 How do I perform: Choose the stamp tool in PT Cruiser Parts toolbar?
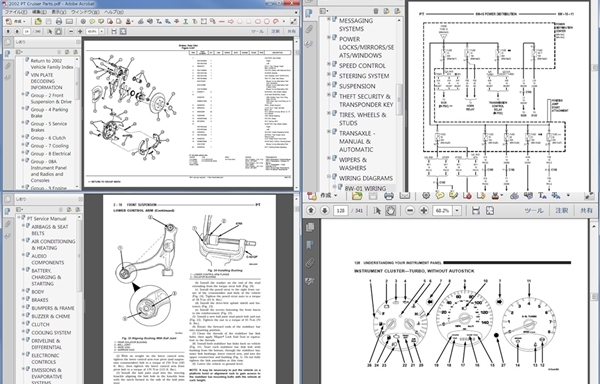(129, 21)
